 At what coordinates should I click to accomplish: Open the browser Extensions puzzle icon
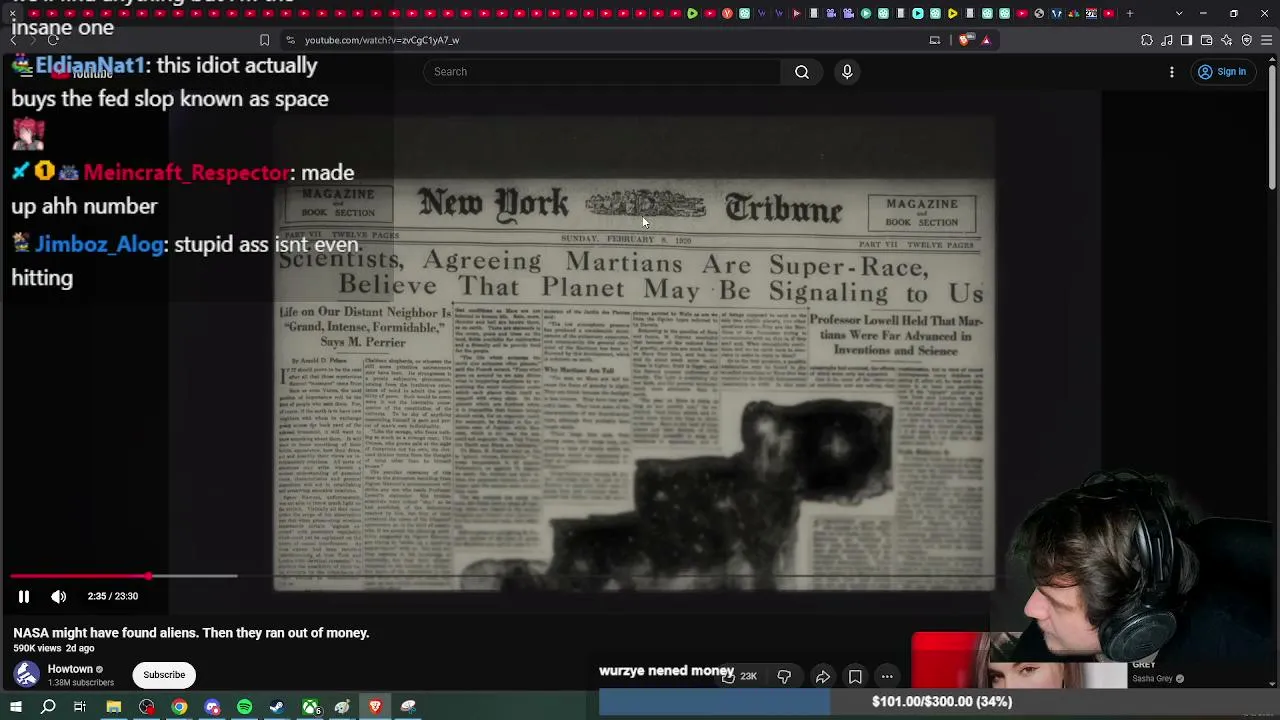coord(1147,40)
